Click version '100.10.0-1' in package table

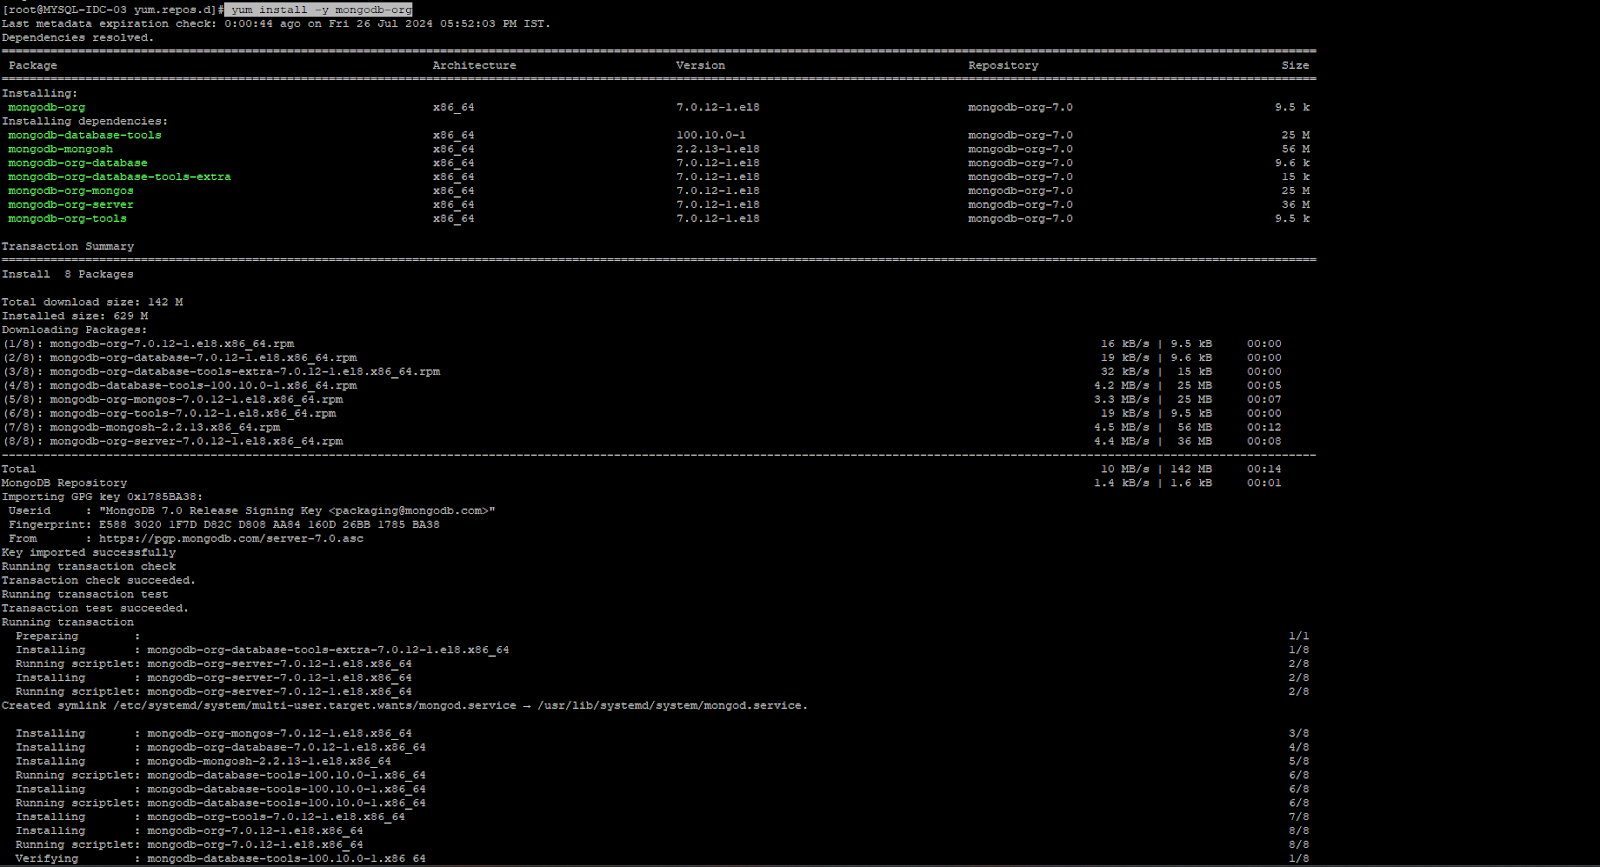click(711, 135)
